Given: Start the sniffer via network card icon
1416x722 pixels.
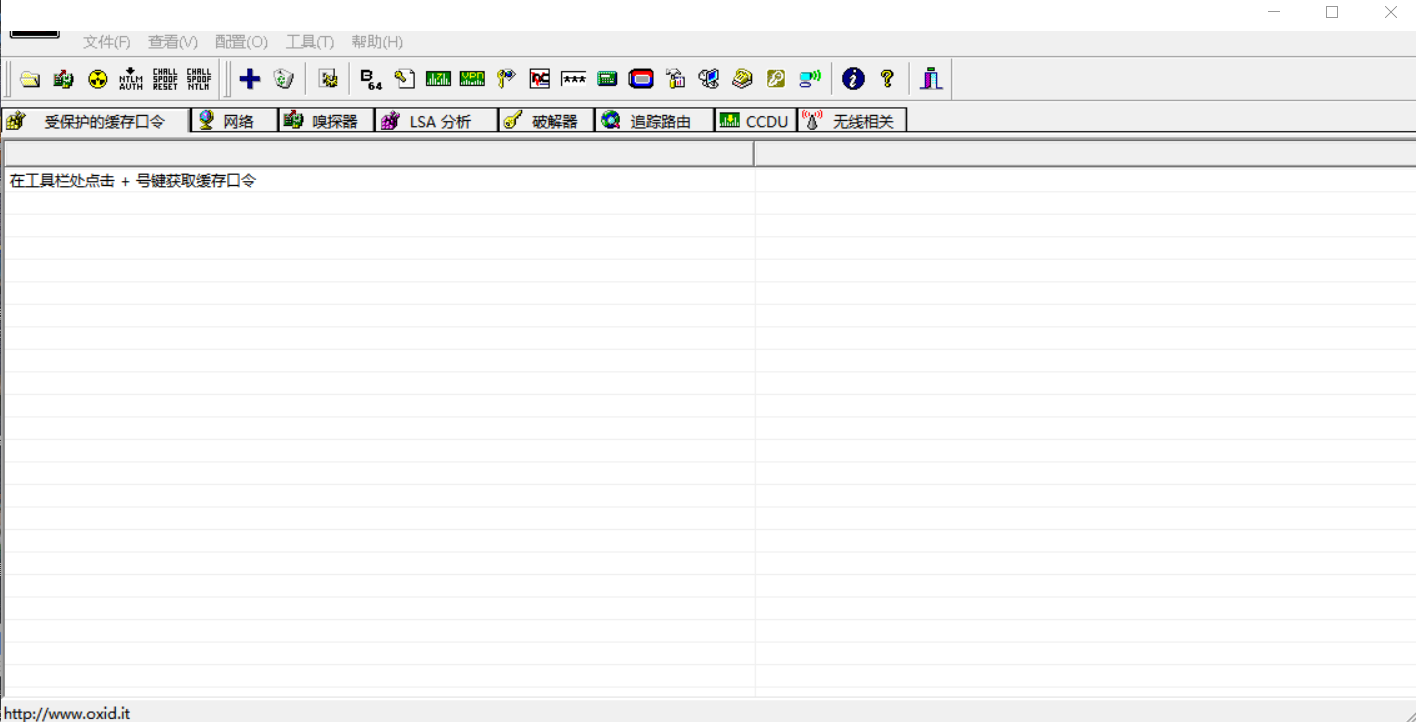Looking at the screenshot, I should click(x=64, y=79).
